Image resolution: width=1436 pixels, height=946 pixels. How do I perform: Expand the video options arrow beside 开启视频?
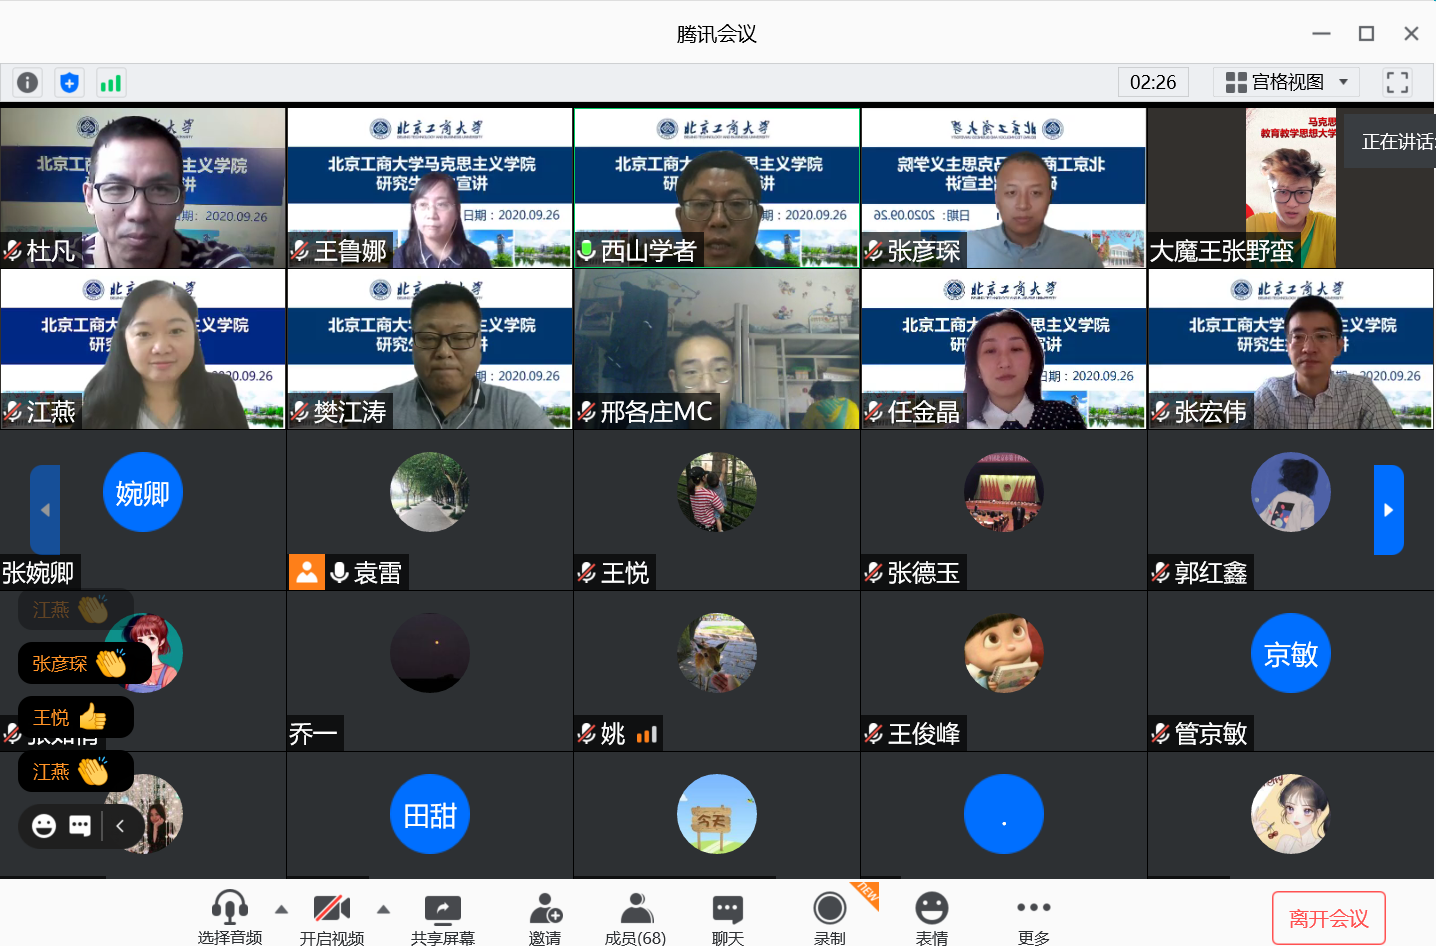pyautogui.click(x=383, y=909)
